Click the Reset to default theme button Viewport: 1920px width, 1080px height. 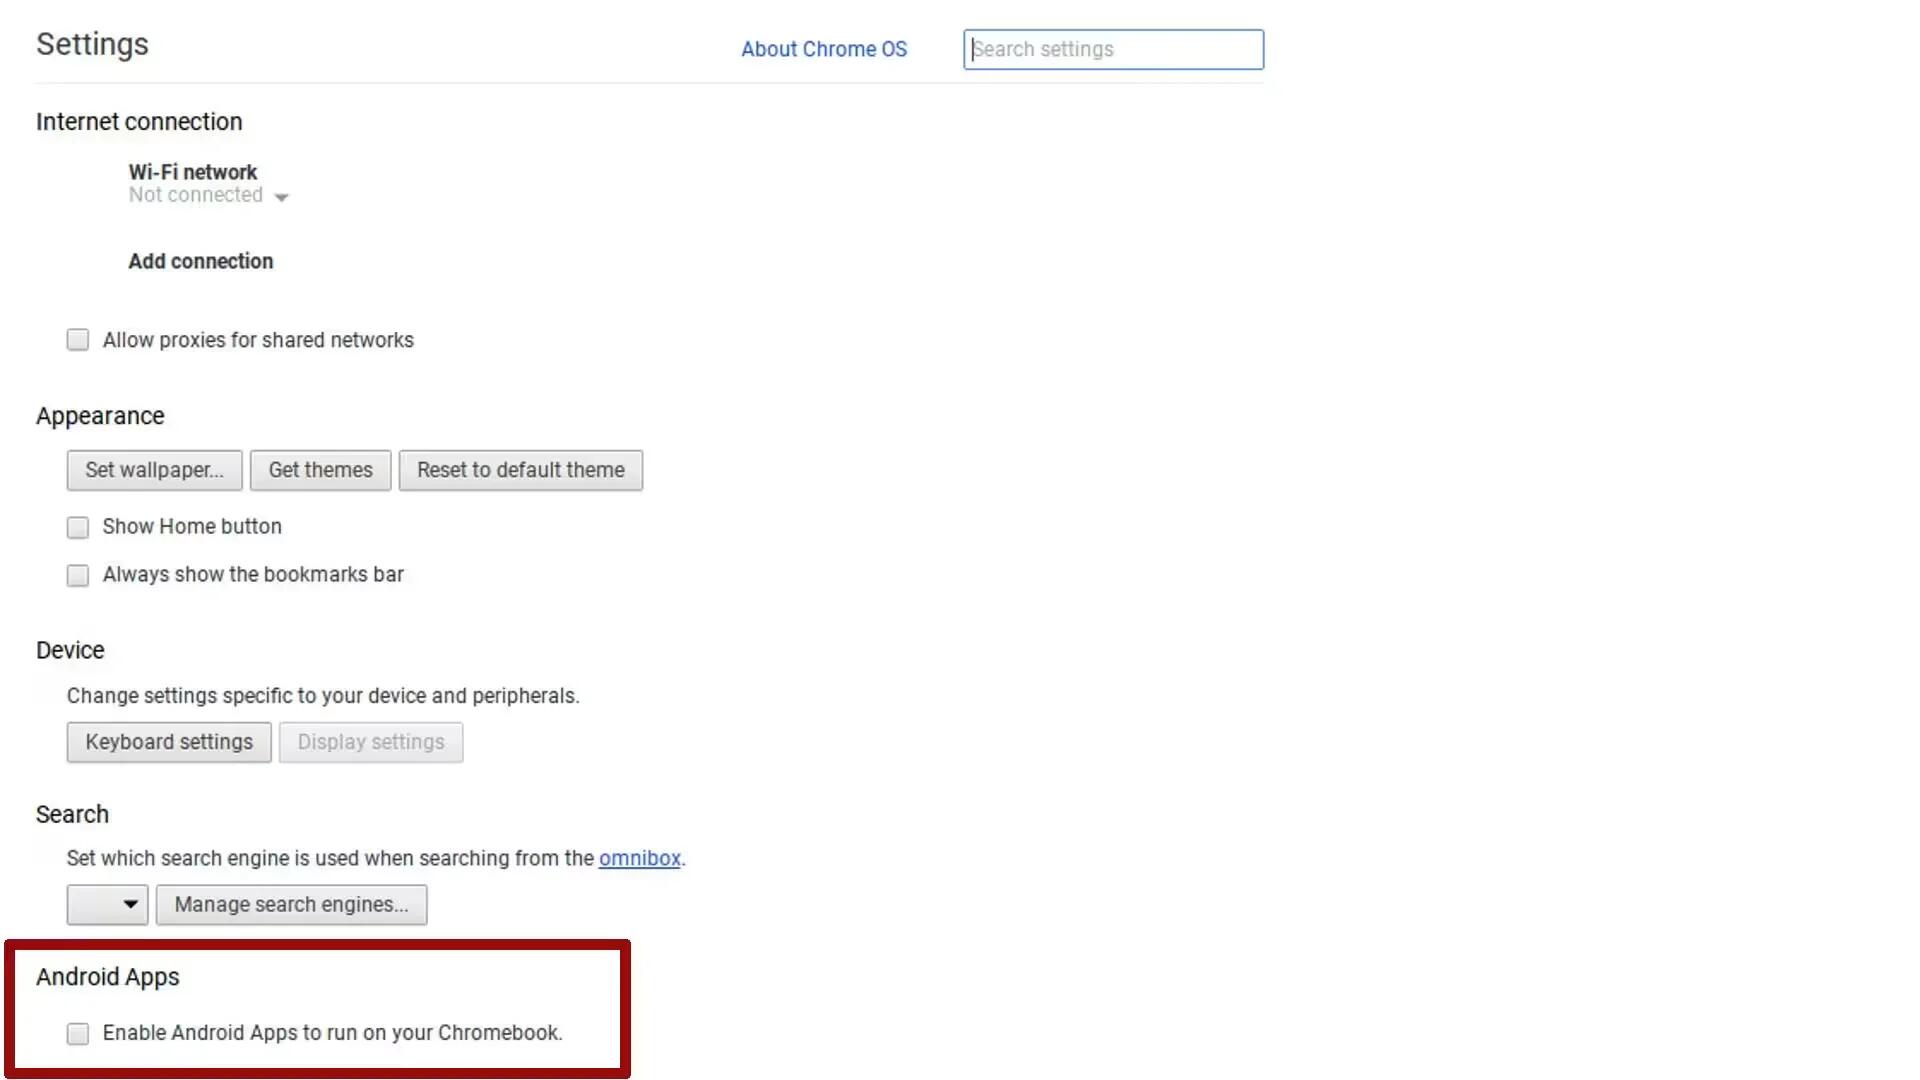(x=520, y=469)
